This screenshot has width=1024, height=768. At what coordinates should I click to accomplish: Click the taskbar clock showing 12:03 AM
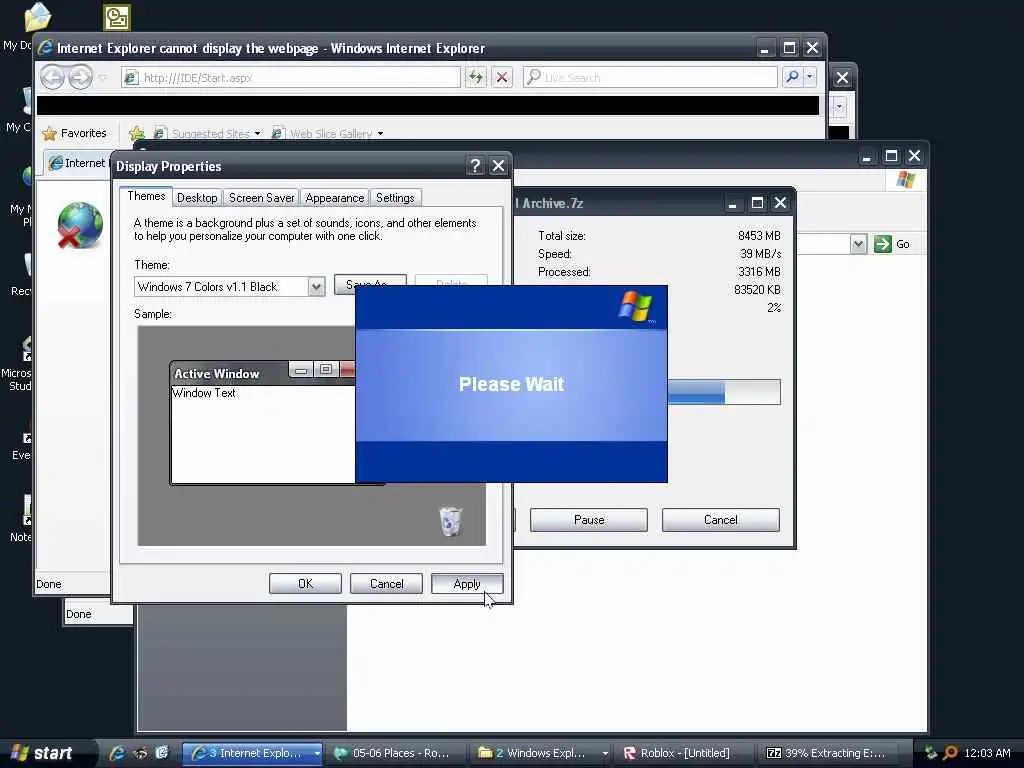tap(987, 753)
